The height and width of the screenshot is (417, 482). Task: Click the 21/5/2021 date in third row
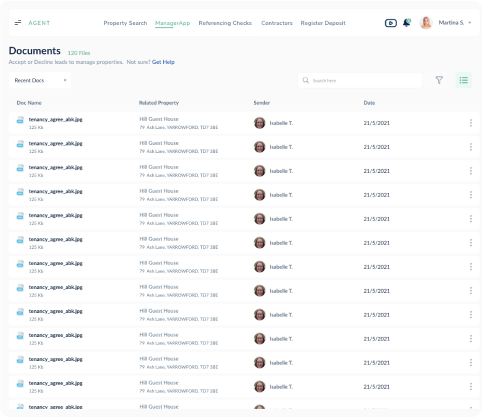(x=377, y=171)
